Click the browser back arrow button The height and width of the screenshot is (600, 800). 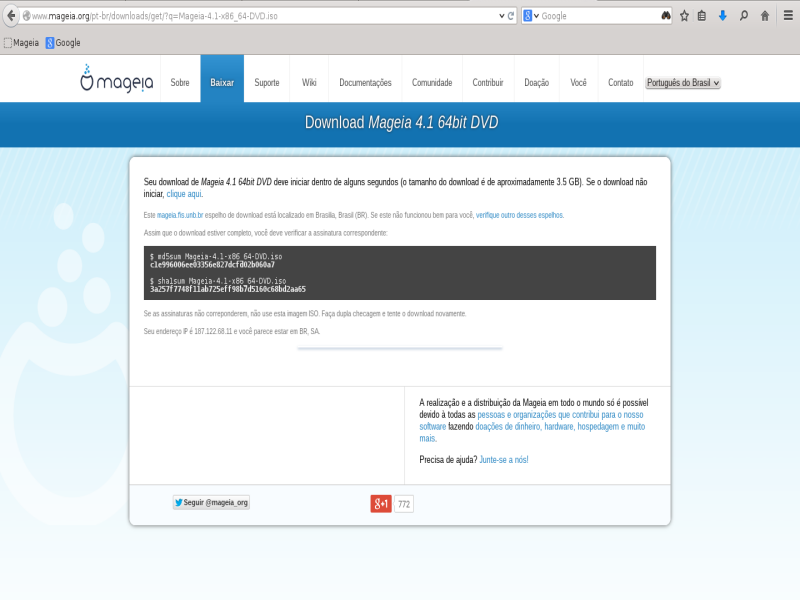(11, 16)
